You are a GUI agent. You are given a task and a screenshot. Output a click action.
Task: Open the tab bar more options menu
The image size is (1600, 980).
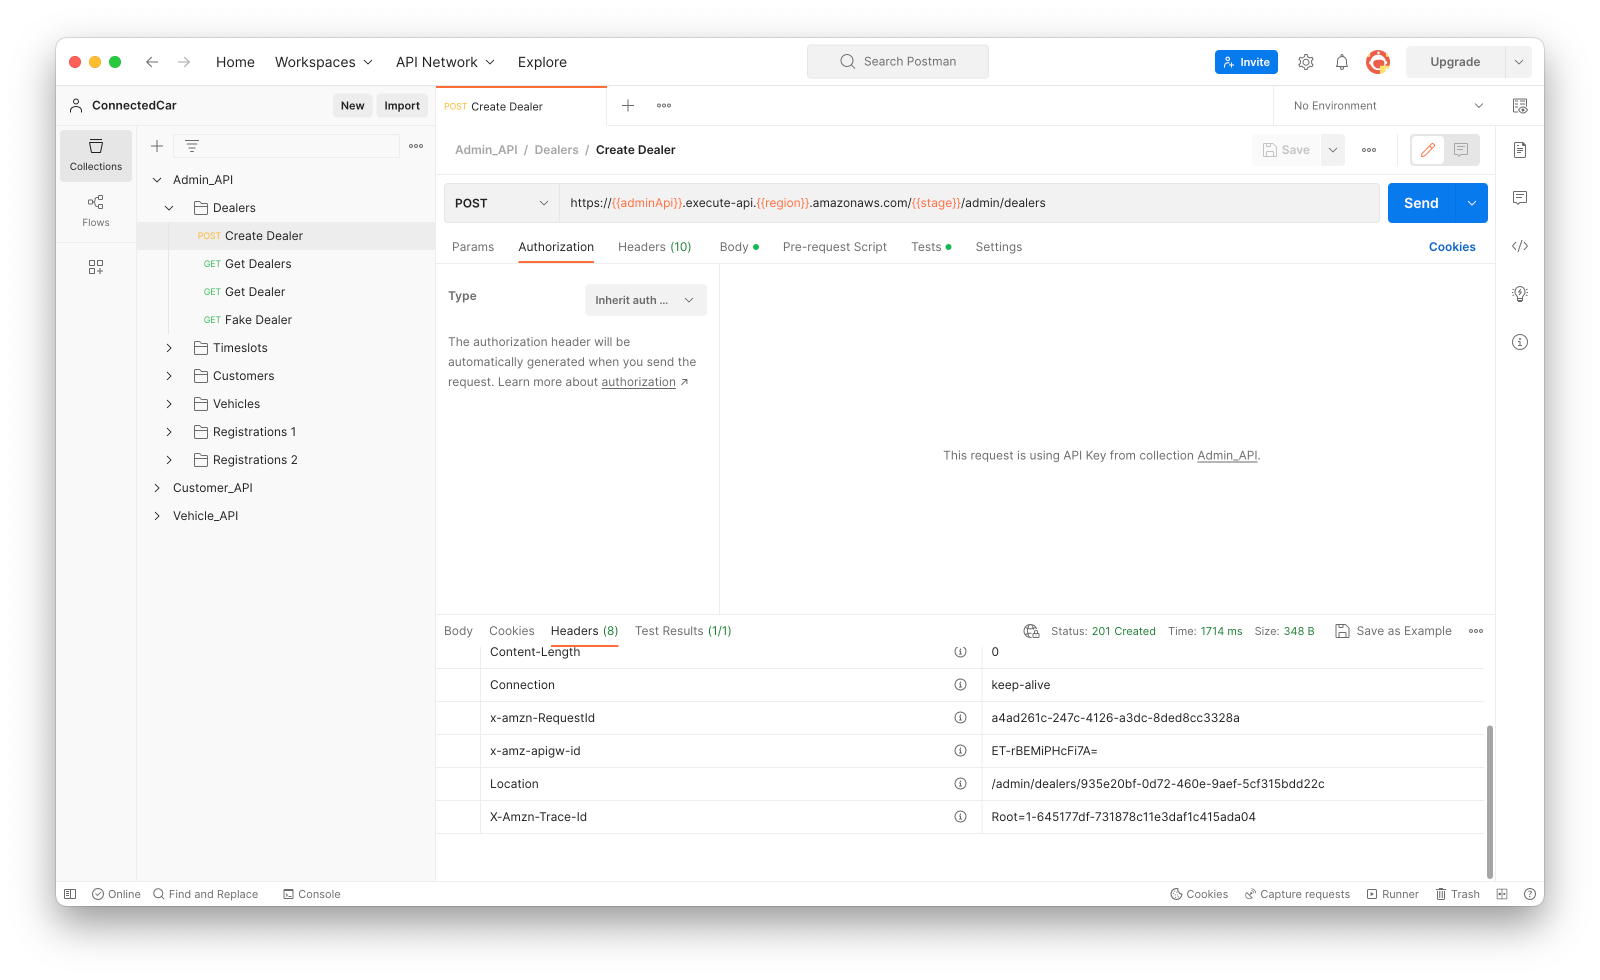click(664, 106)
